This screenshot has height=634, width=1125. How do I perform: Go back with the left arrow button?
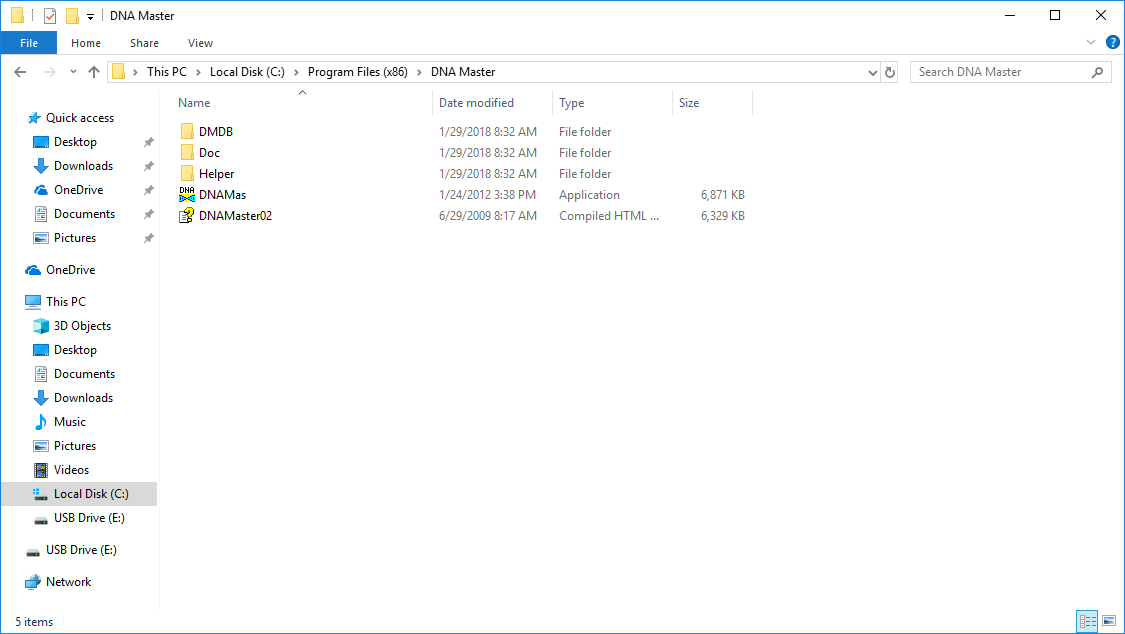point(20,72)
